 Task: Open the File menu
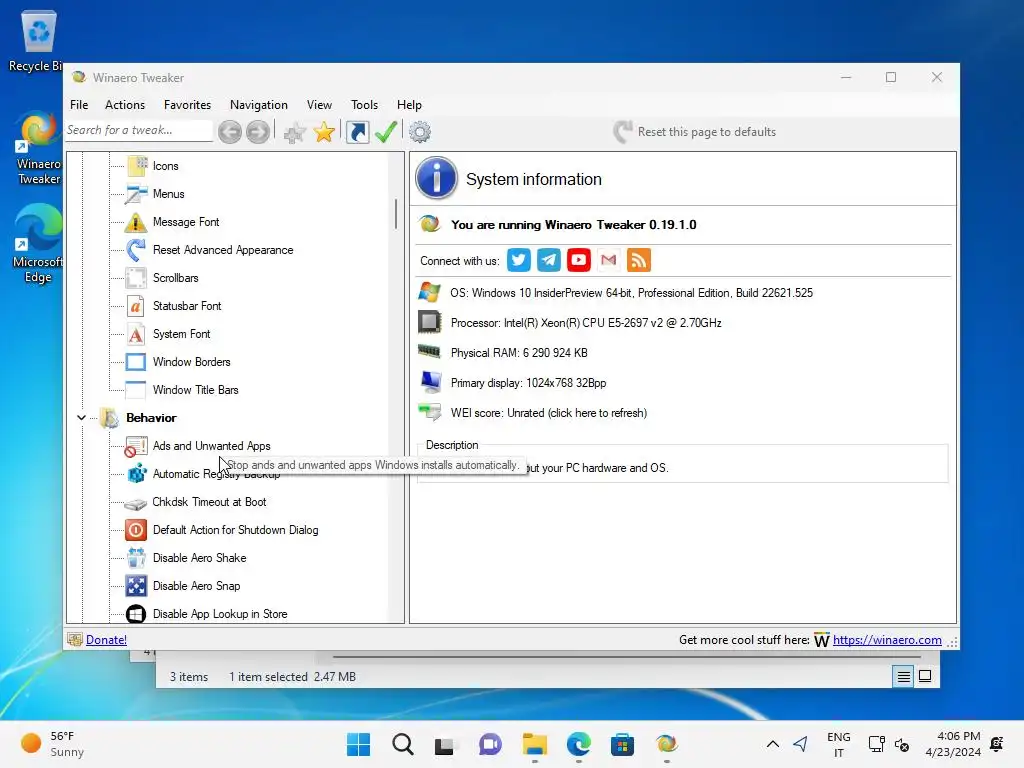point(79,104)
